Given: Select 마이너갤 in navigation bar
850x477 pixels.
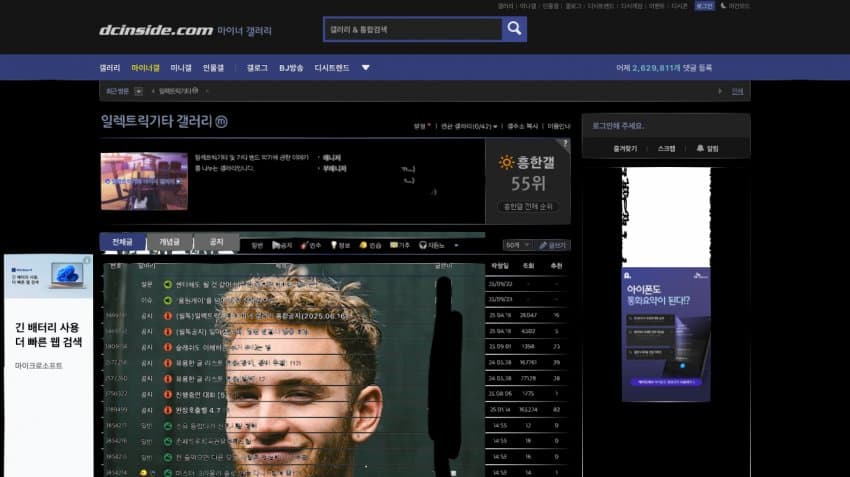Looking at the screenshot, I should [145, 68].
